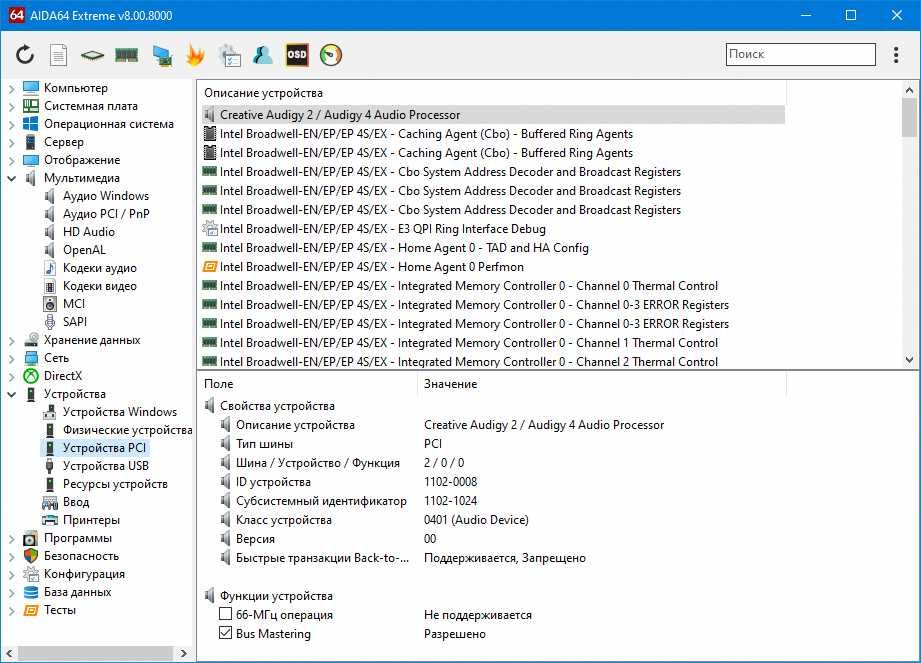Expand the Операционная система node
The height and width of the screenshot is (663, 921).
[x=11, y=124]
